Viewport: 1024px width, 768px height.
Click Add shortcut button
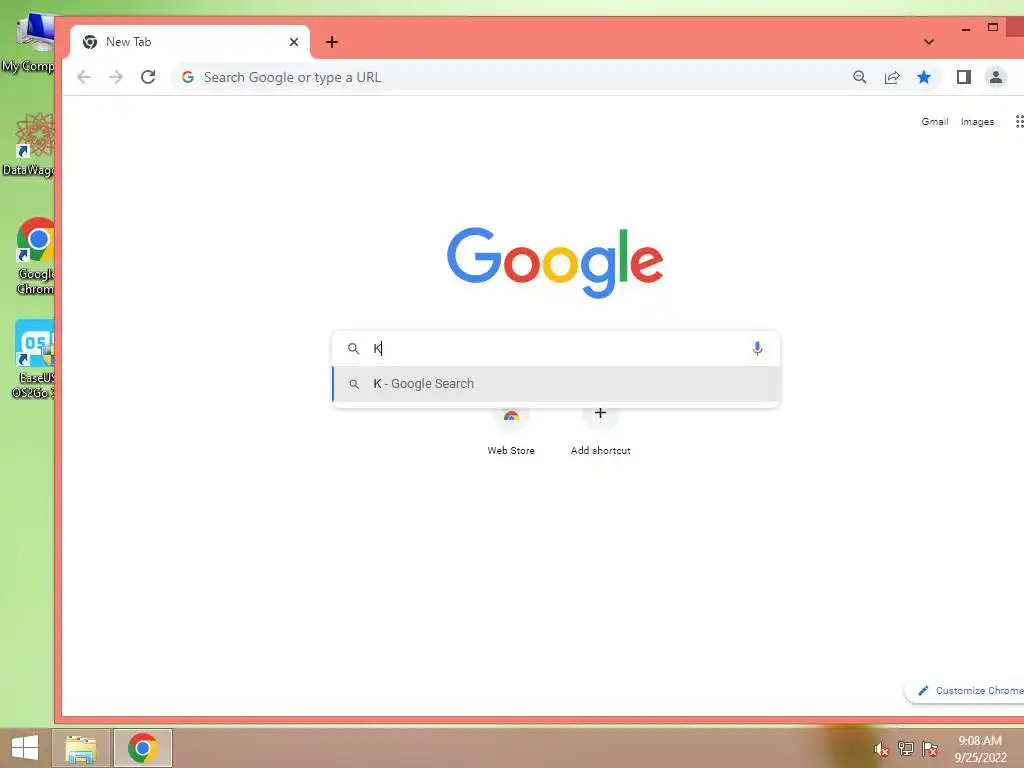click(x=600, y=431)
